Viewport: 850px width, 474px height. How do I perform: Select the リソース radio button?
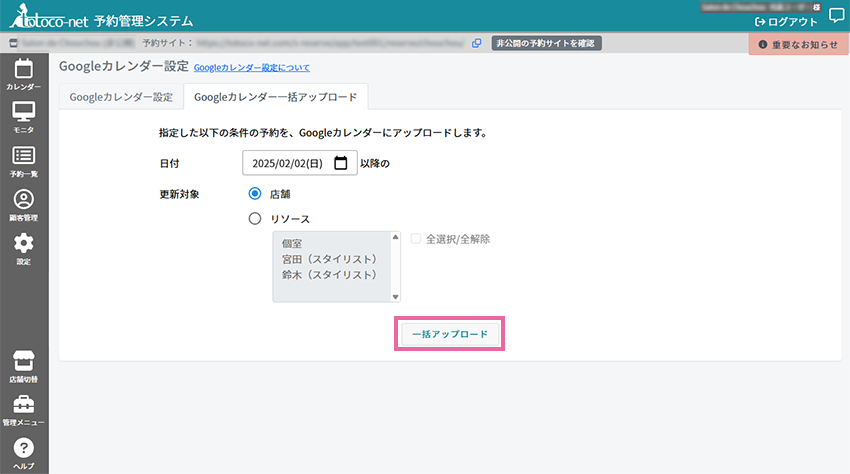pyautogui.click(x=255, y=219)
